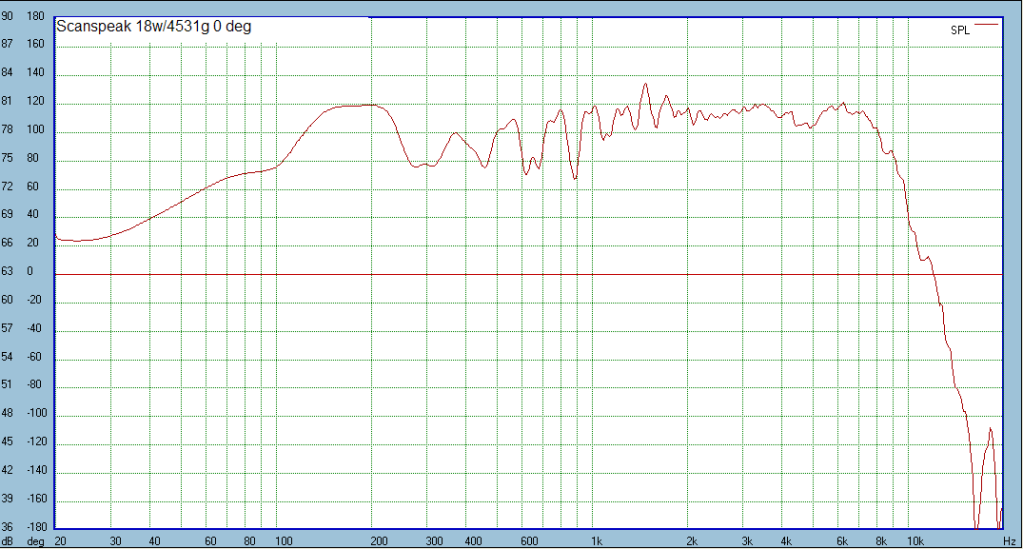The width and height of the screenshot is (1023, 549).
Task: Click the -80 degree axis label
Action: point(34,384)
